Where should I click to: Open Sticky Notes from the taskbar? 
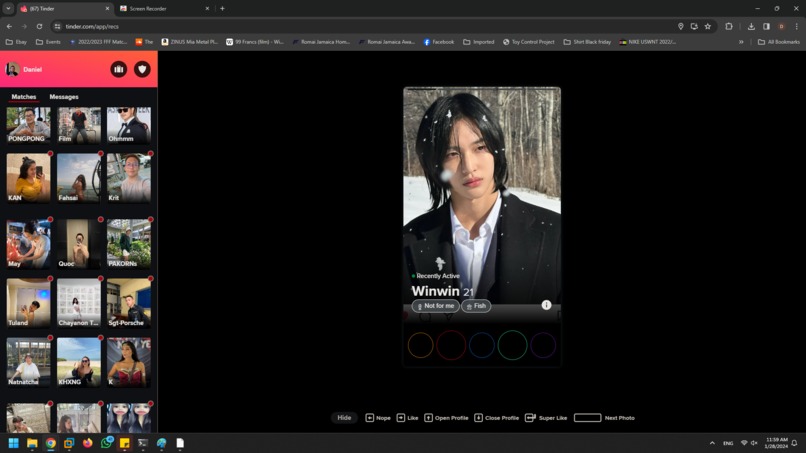tap(125, 443)
